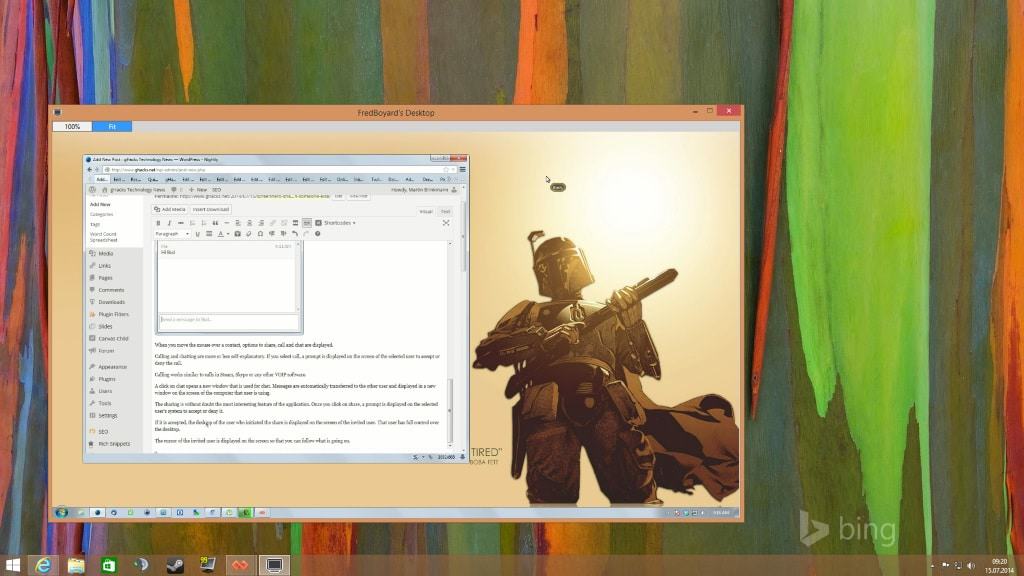Viewport: 1024px width, 576px height.
Task: Click the volume speaker icon in system tray
Action: tap(970, 566)
